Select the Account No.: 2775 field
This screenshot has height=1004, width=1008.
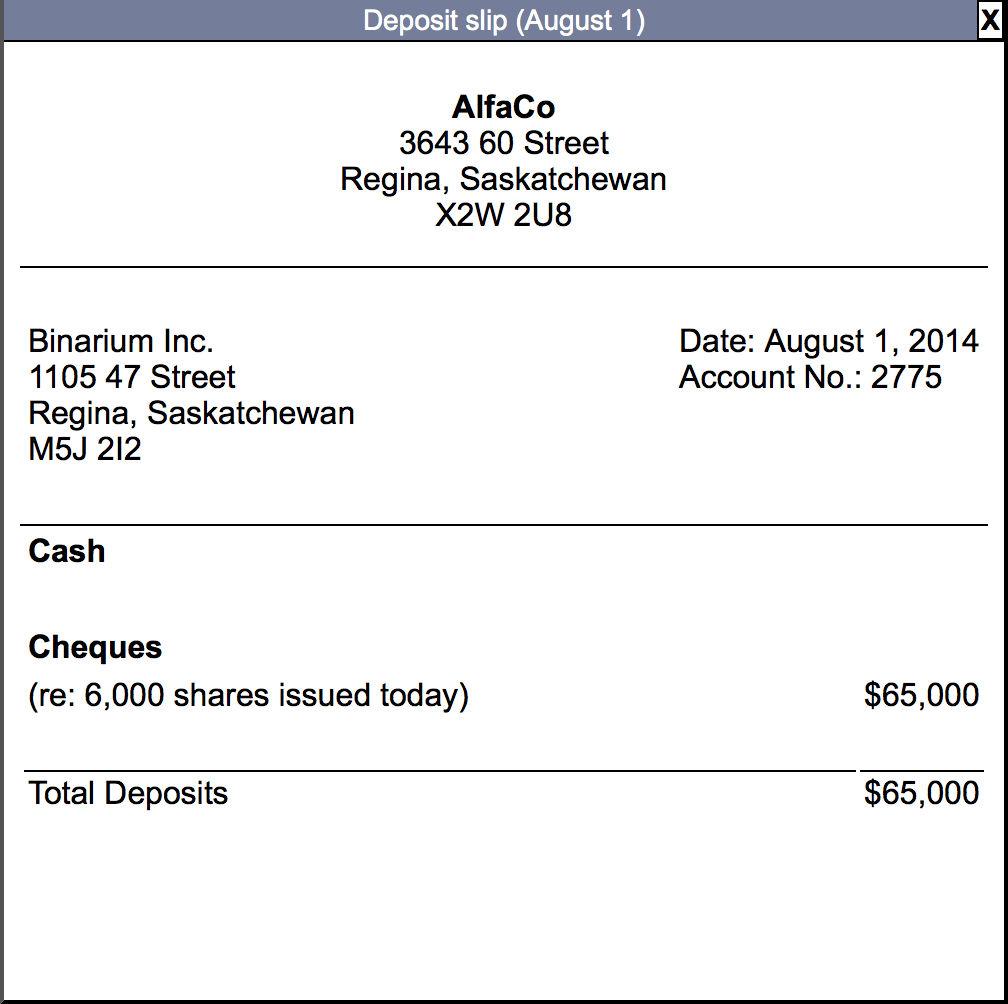pos(810,377)
